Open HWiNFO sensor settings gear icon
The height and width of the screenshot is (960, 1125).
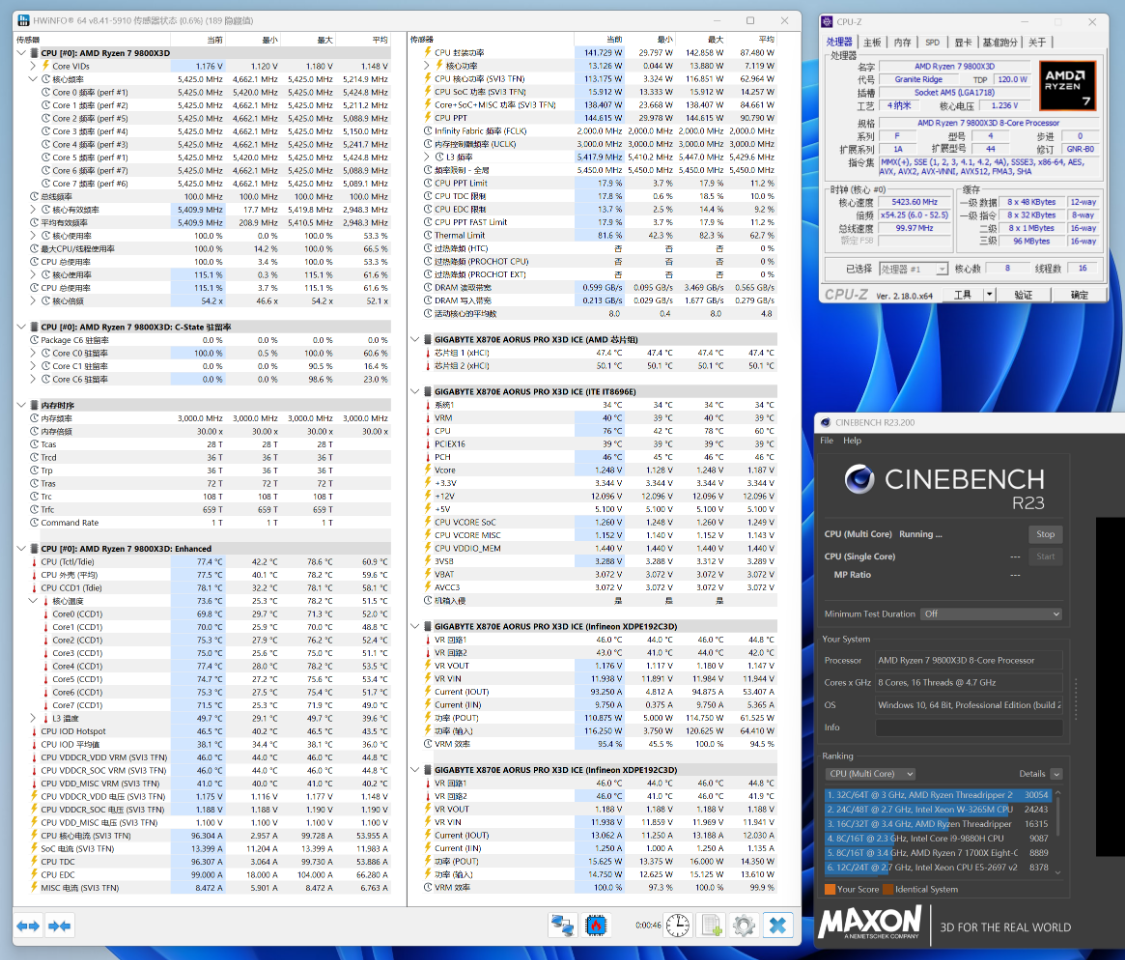click(x=744, y=926)
